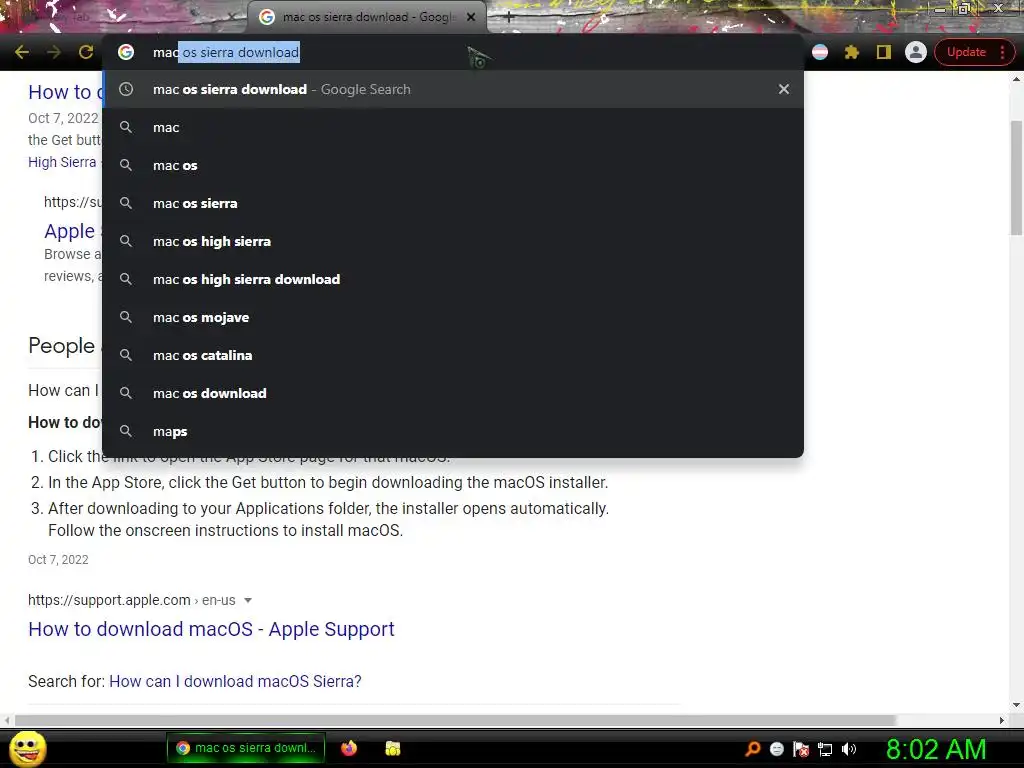Switch to the 'mac os sierra download' Google tab
The height and width of the screenshot is (768, 1024).
tap(367, 17)
